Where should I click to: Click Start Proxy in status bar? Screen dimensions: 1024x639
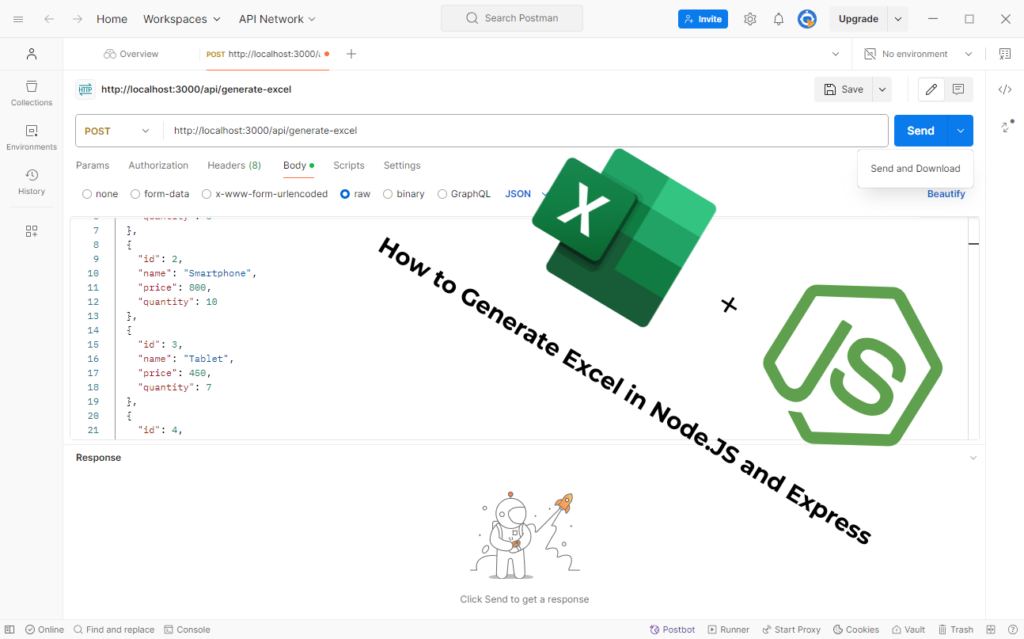pos(792,629)
